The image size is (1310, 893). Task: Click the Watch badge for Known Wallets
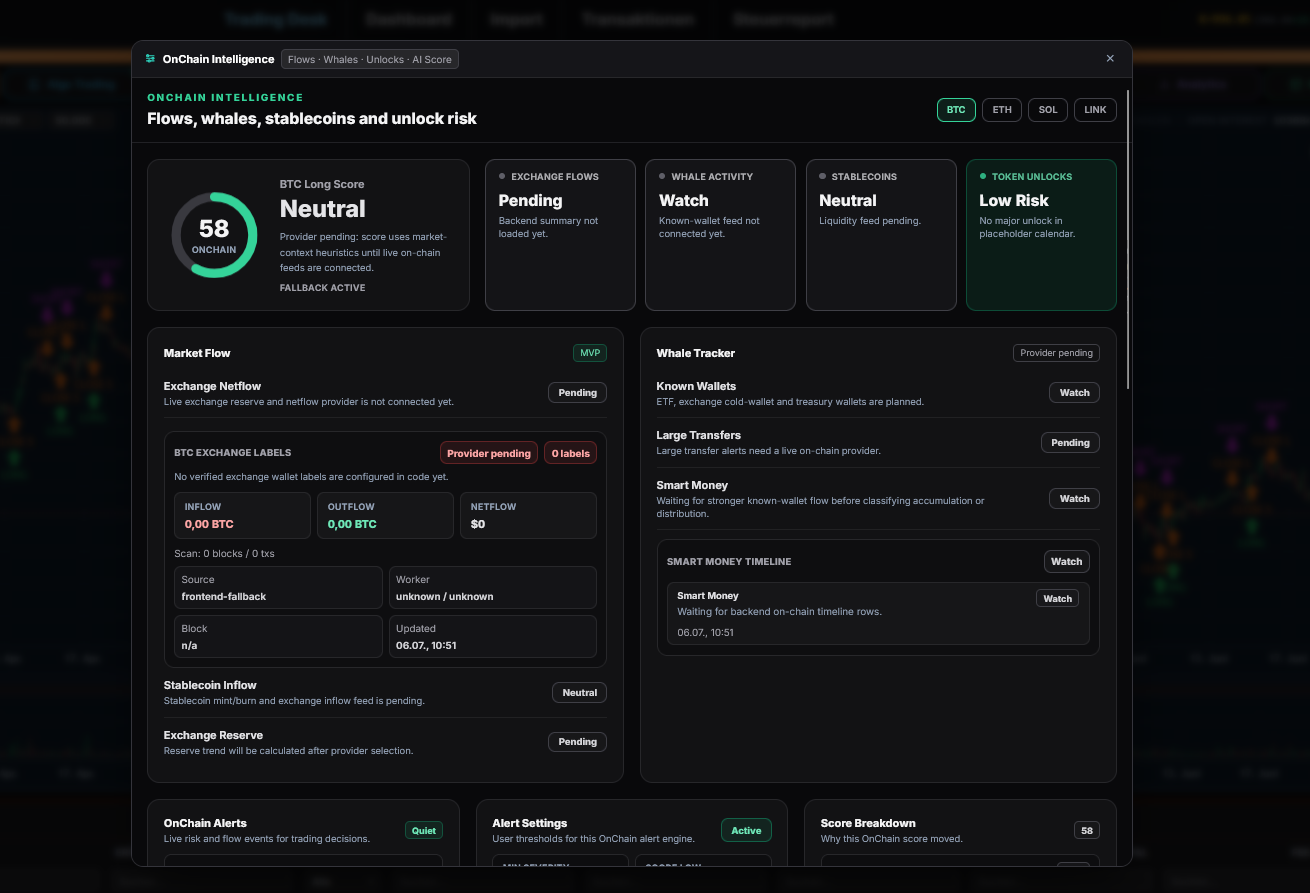click(1074, 393)
